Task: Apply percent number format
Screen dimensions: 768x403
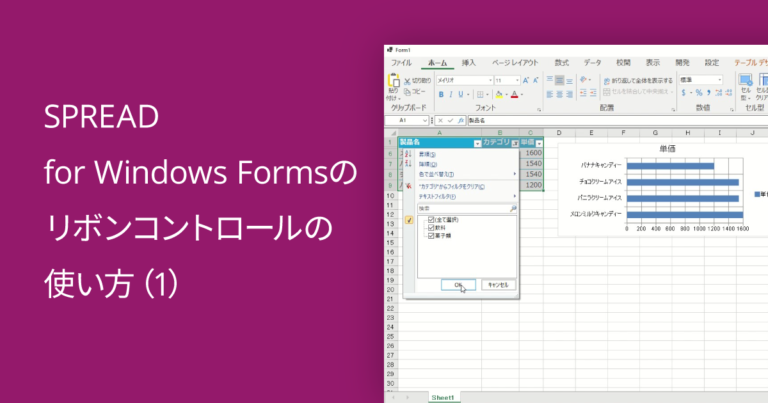Action: coord(699,93)
